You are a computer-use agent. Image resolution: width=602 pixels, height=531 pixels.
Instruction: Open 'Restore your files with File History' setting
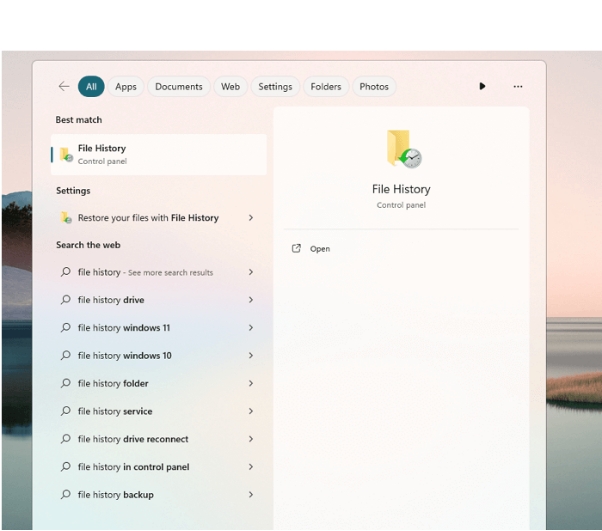[x=148, y=218]
